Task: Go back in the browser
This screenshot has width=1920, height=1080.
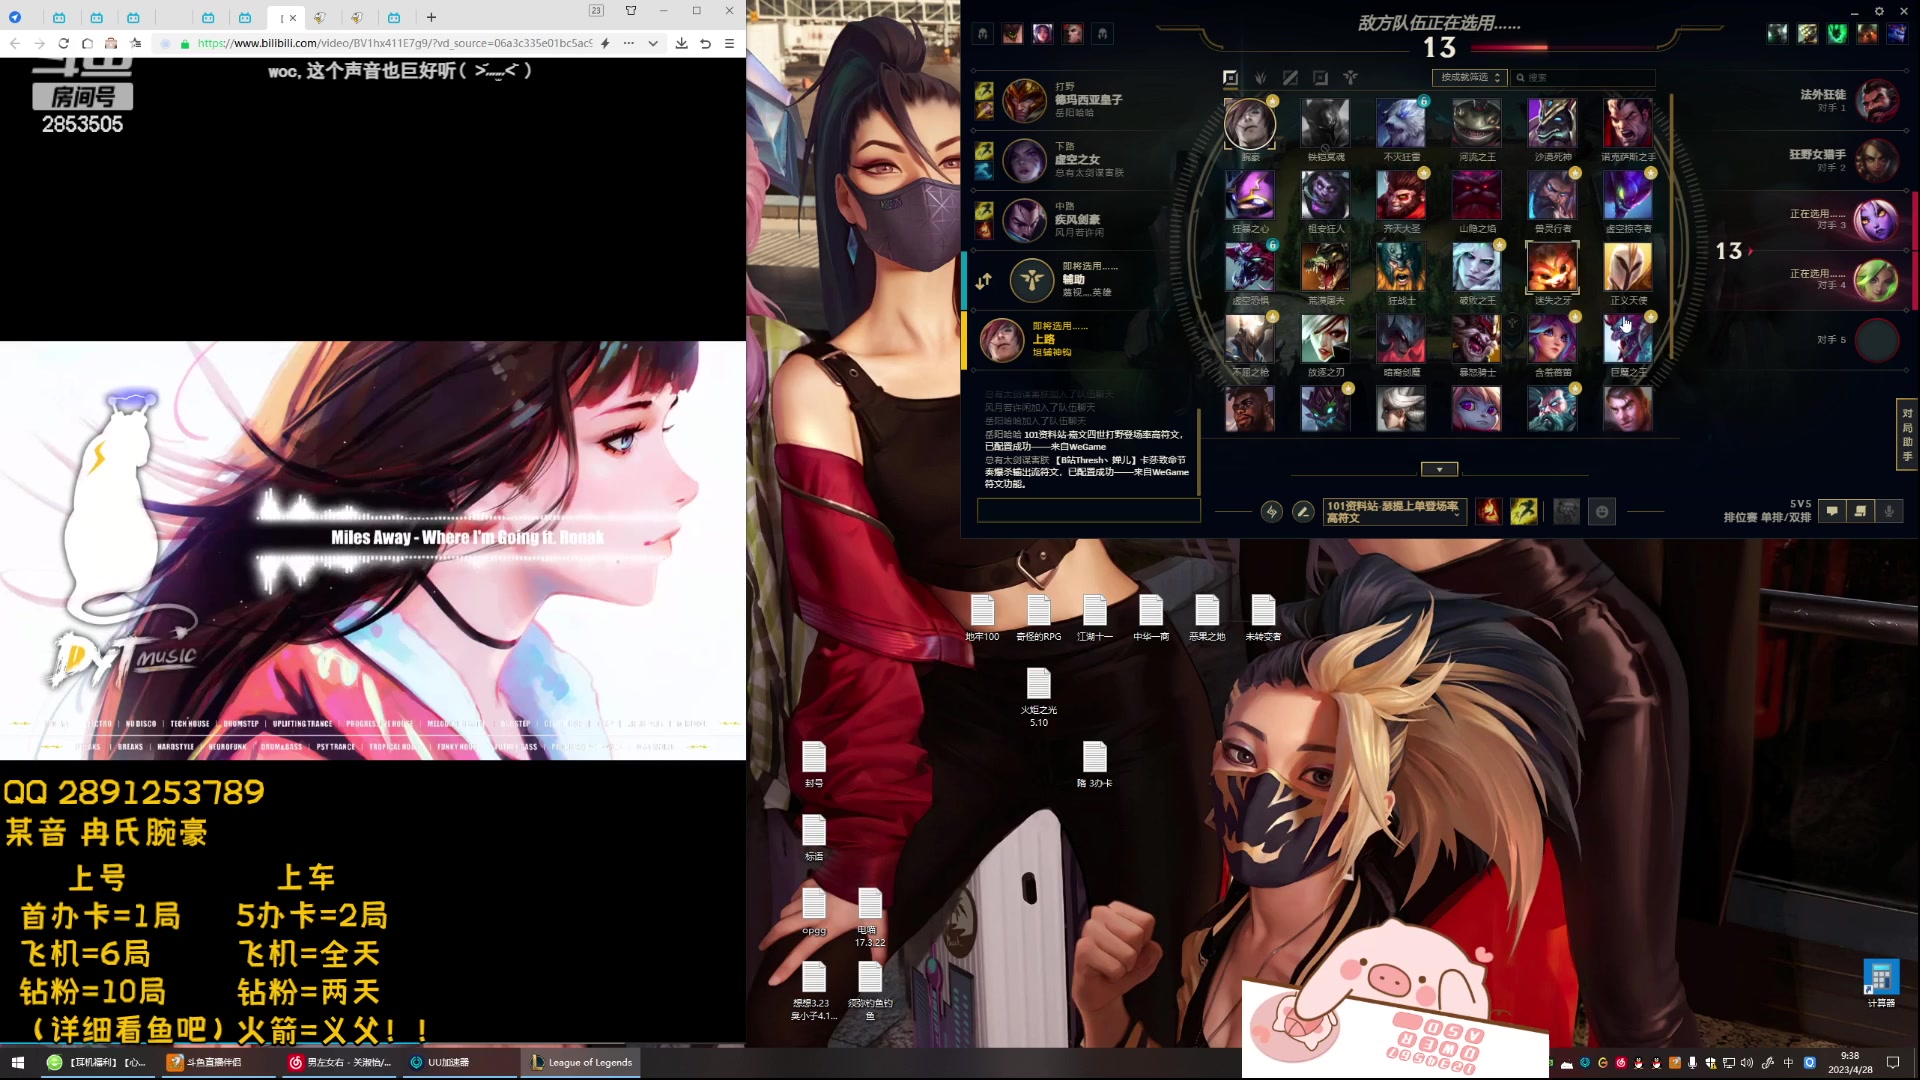Action: 14,43
